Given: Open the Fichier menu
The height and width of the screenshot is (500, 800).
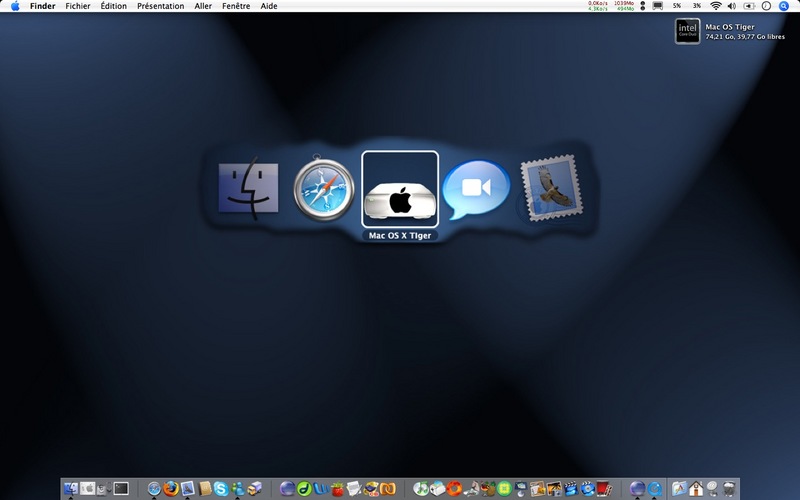Looking at the screenshot, I should (x=78, y=6).
